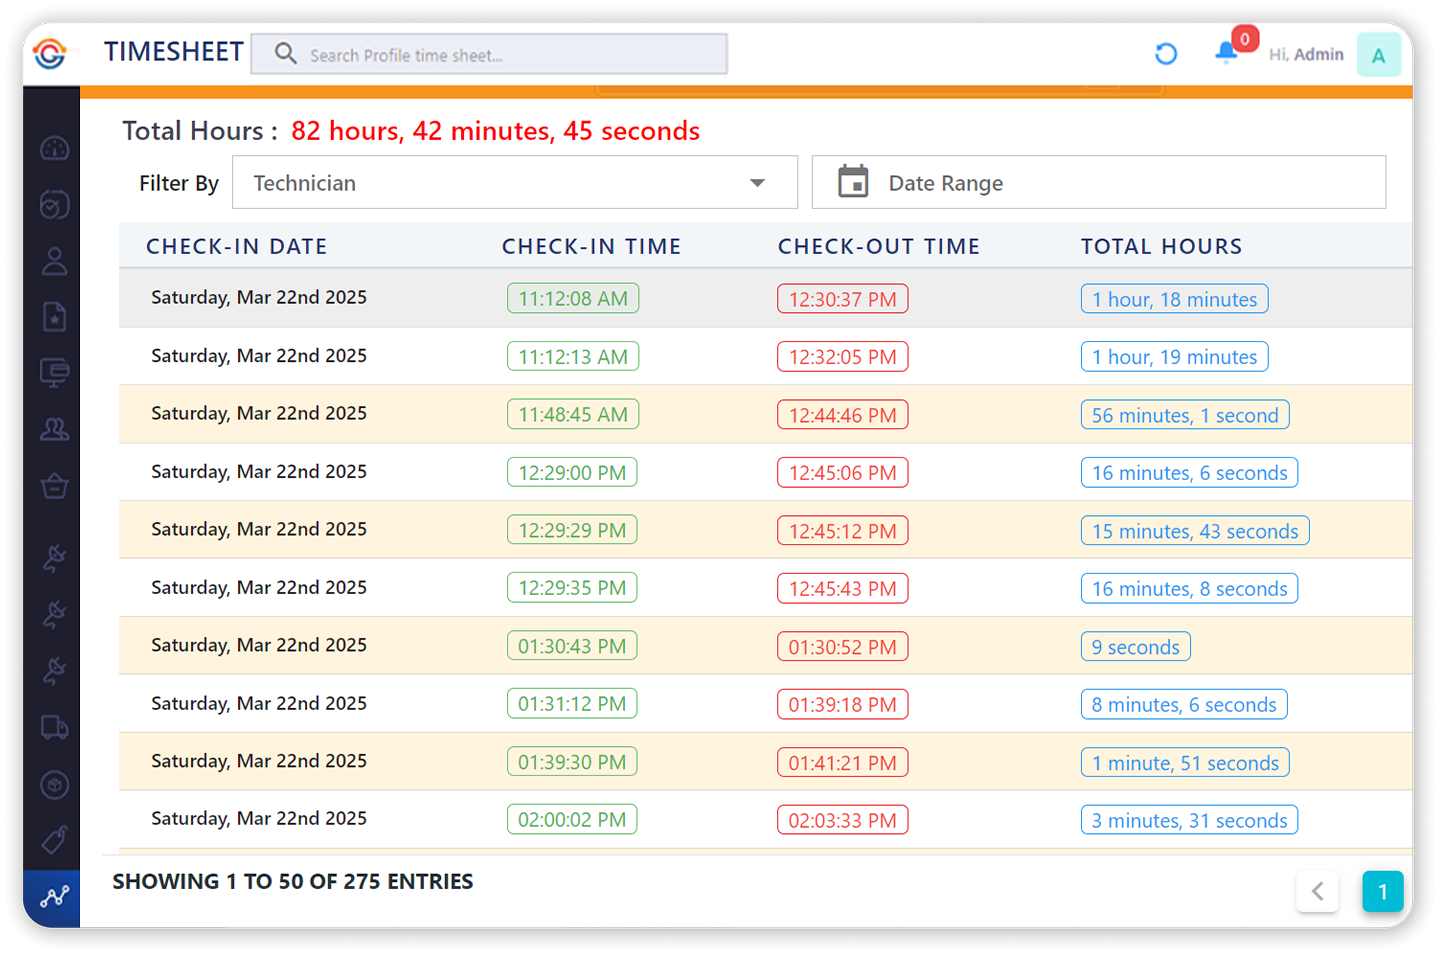
Task: Click the calendar icon beside Date Range
Action: tap(853, 182)
